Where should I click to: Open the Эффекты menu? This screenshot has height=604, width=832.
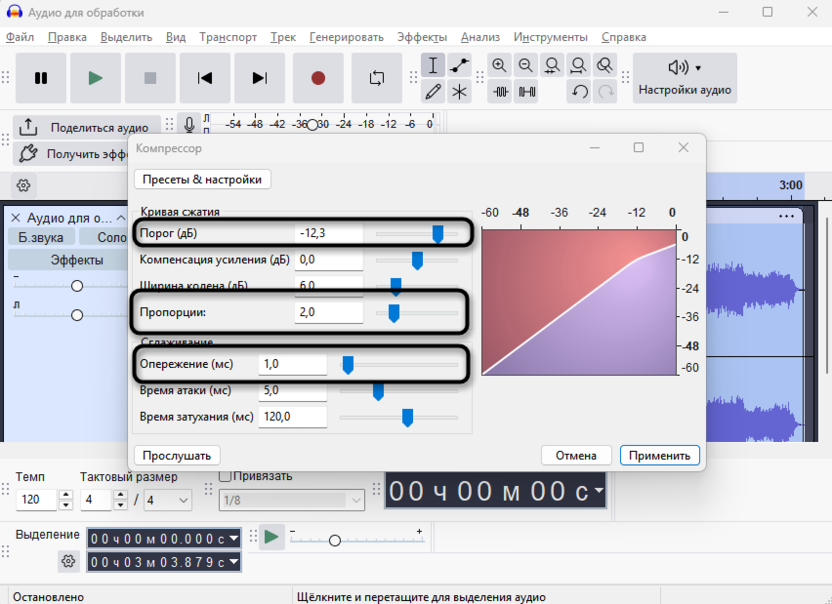pos(421,37)
